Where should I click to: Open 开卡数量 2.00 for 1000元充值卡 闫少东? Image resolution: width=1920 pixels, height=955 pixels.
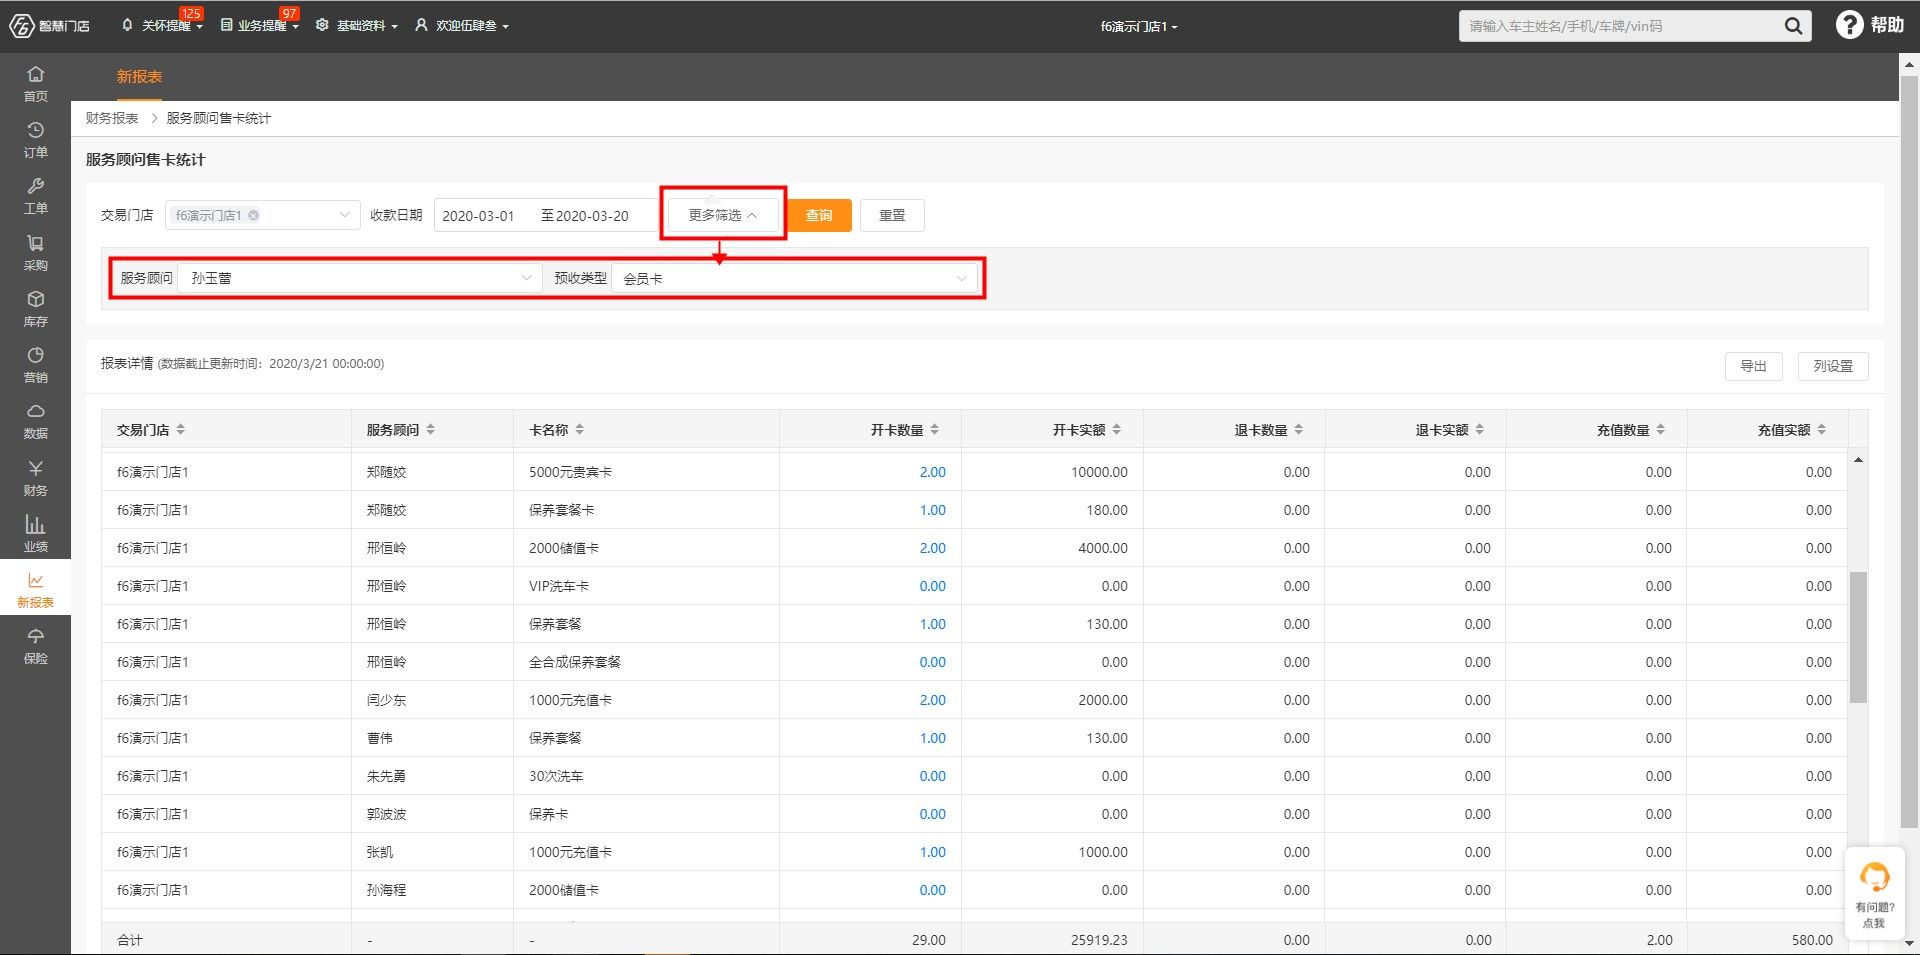(x=932, y=700)
